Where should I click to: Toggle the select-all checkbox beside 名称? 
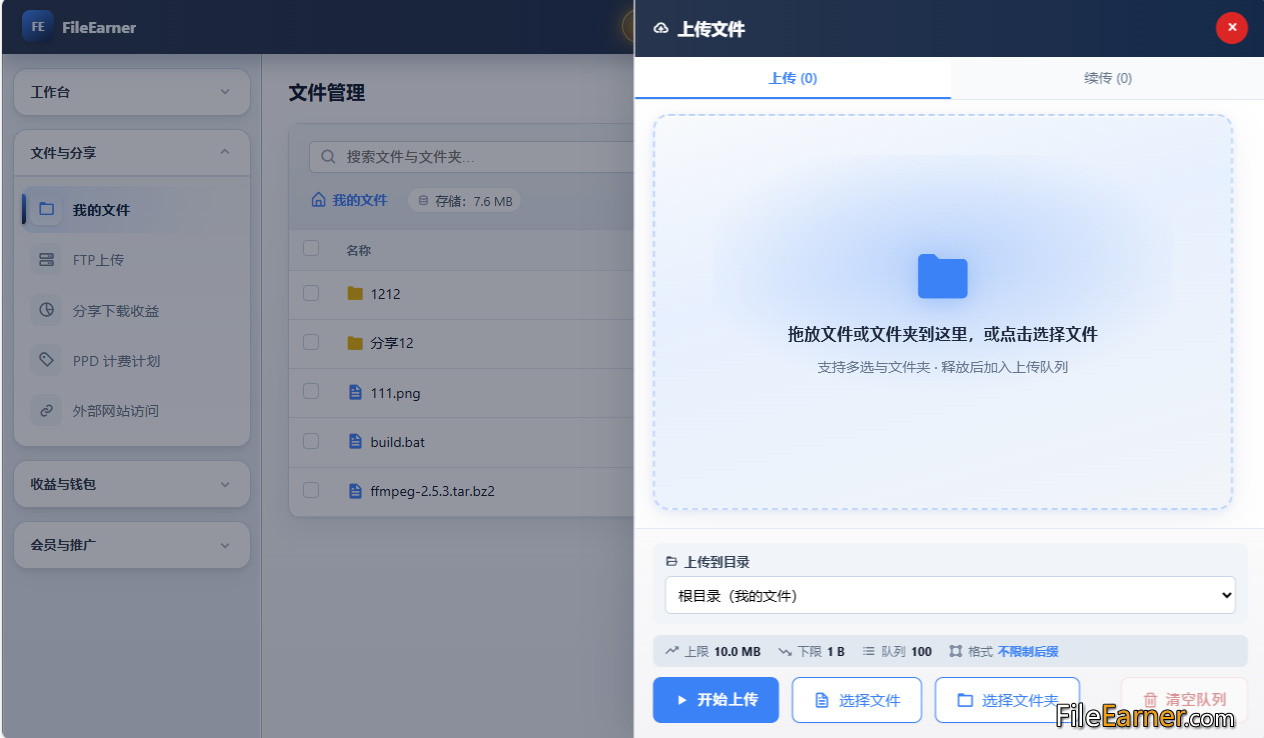pyautogui.click(x=311, y=248)
